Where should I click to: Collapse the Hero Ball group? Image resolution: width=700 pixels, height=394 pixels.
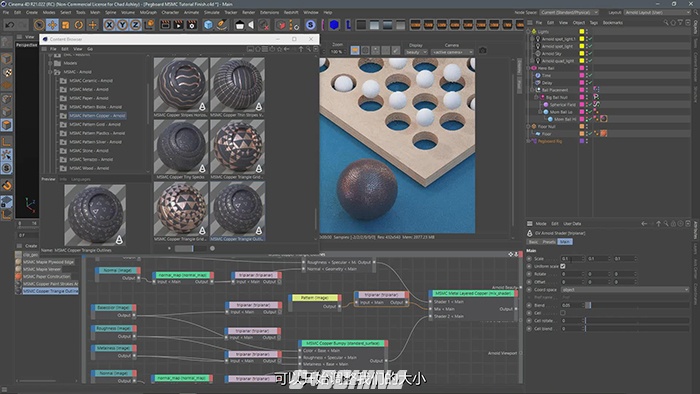529,68
